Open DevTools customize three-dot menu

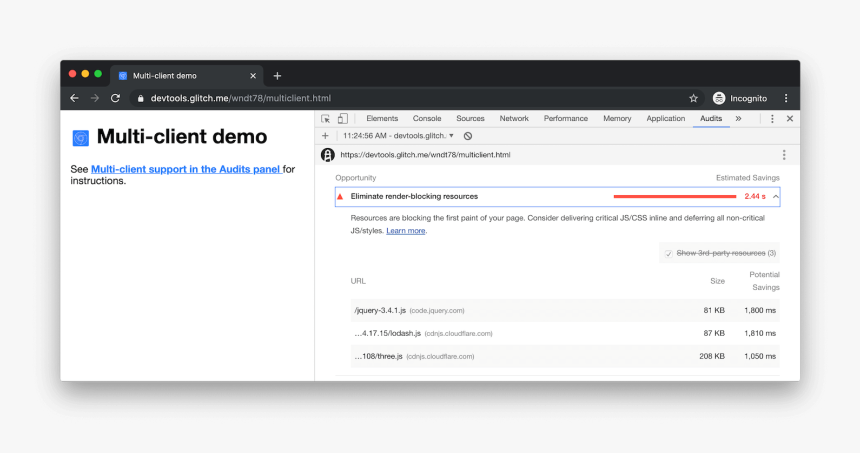coord(772,118)
